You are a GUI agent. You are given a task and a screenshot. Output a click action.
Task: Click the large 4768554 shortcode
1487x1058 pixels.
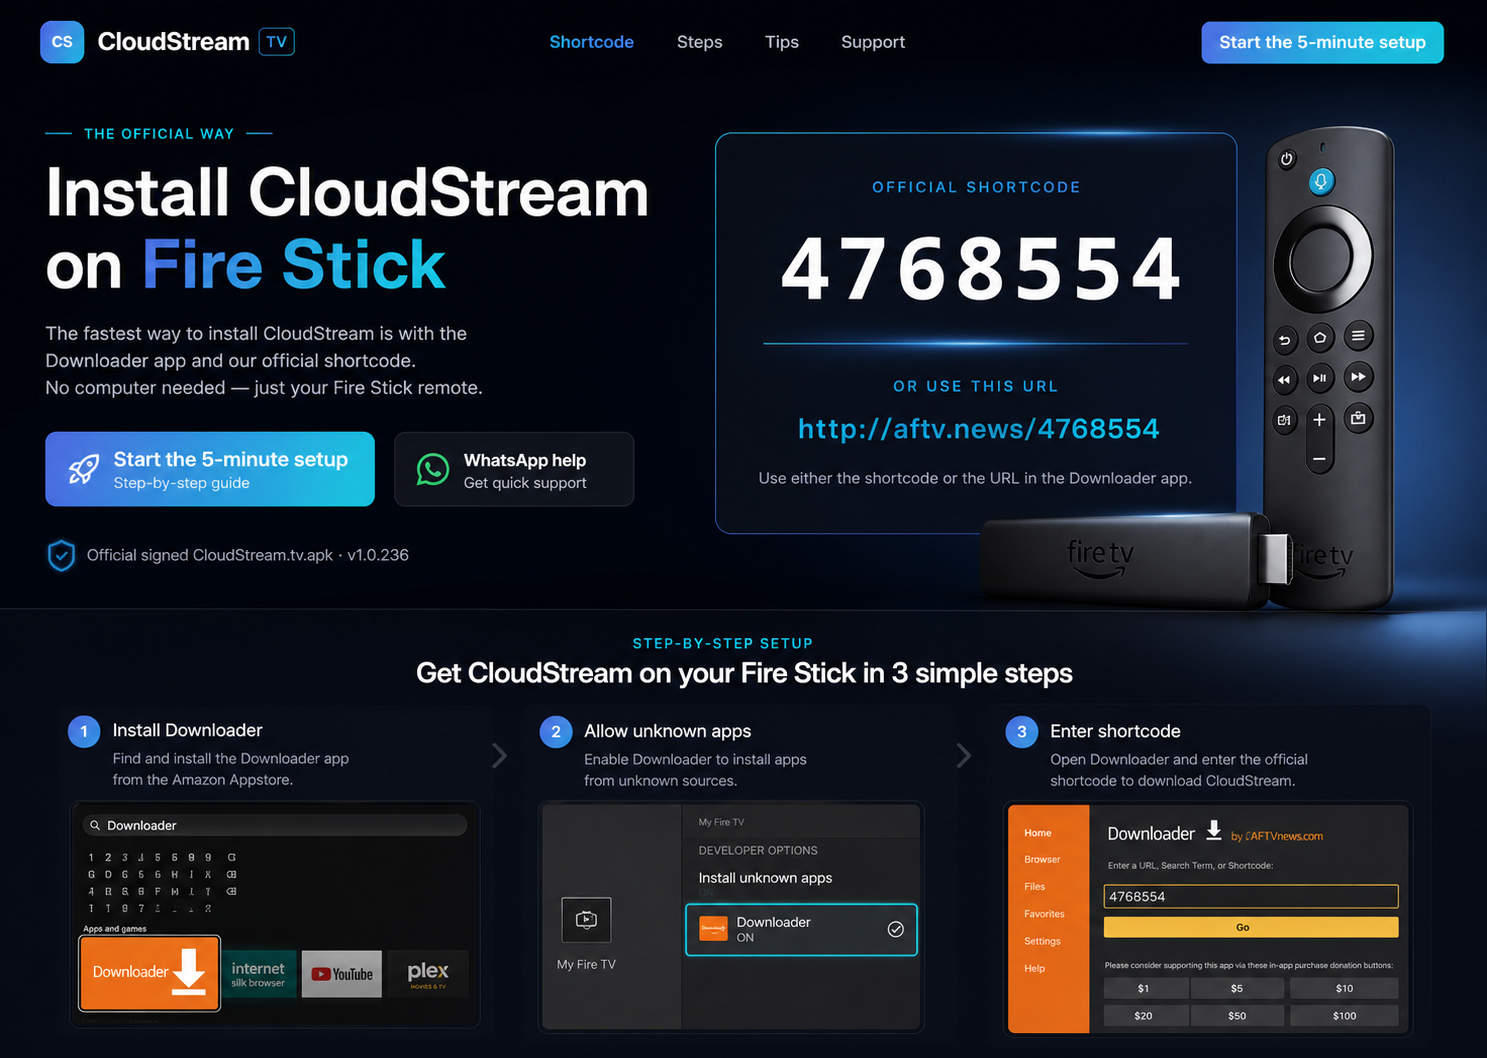click(x=980, y=268)
